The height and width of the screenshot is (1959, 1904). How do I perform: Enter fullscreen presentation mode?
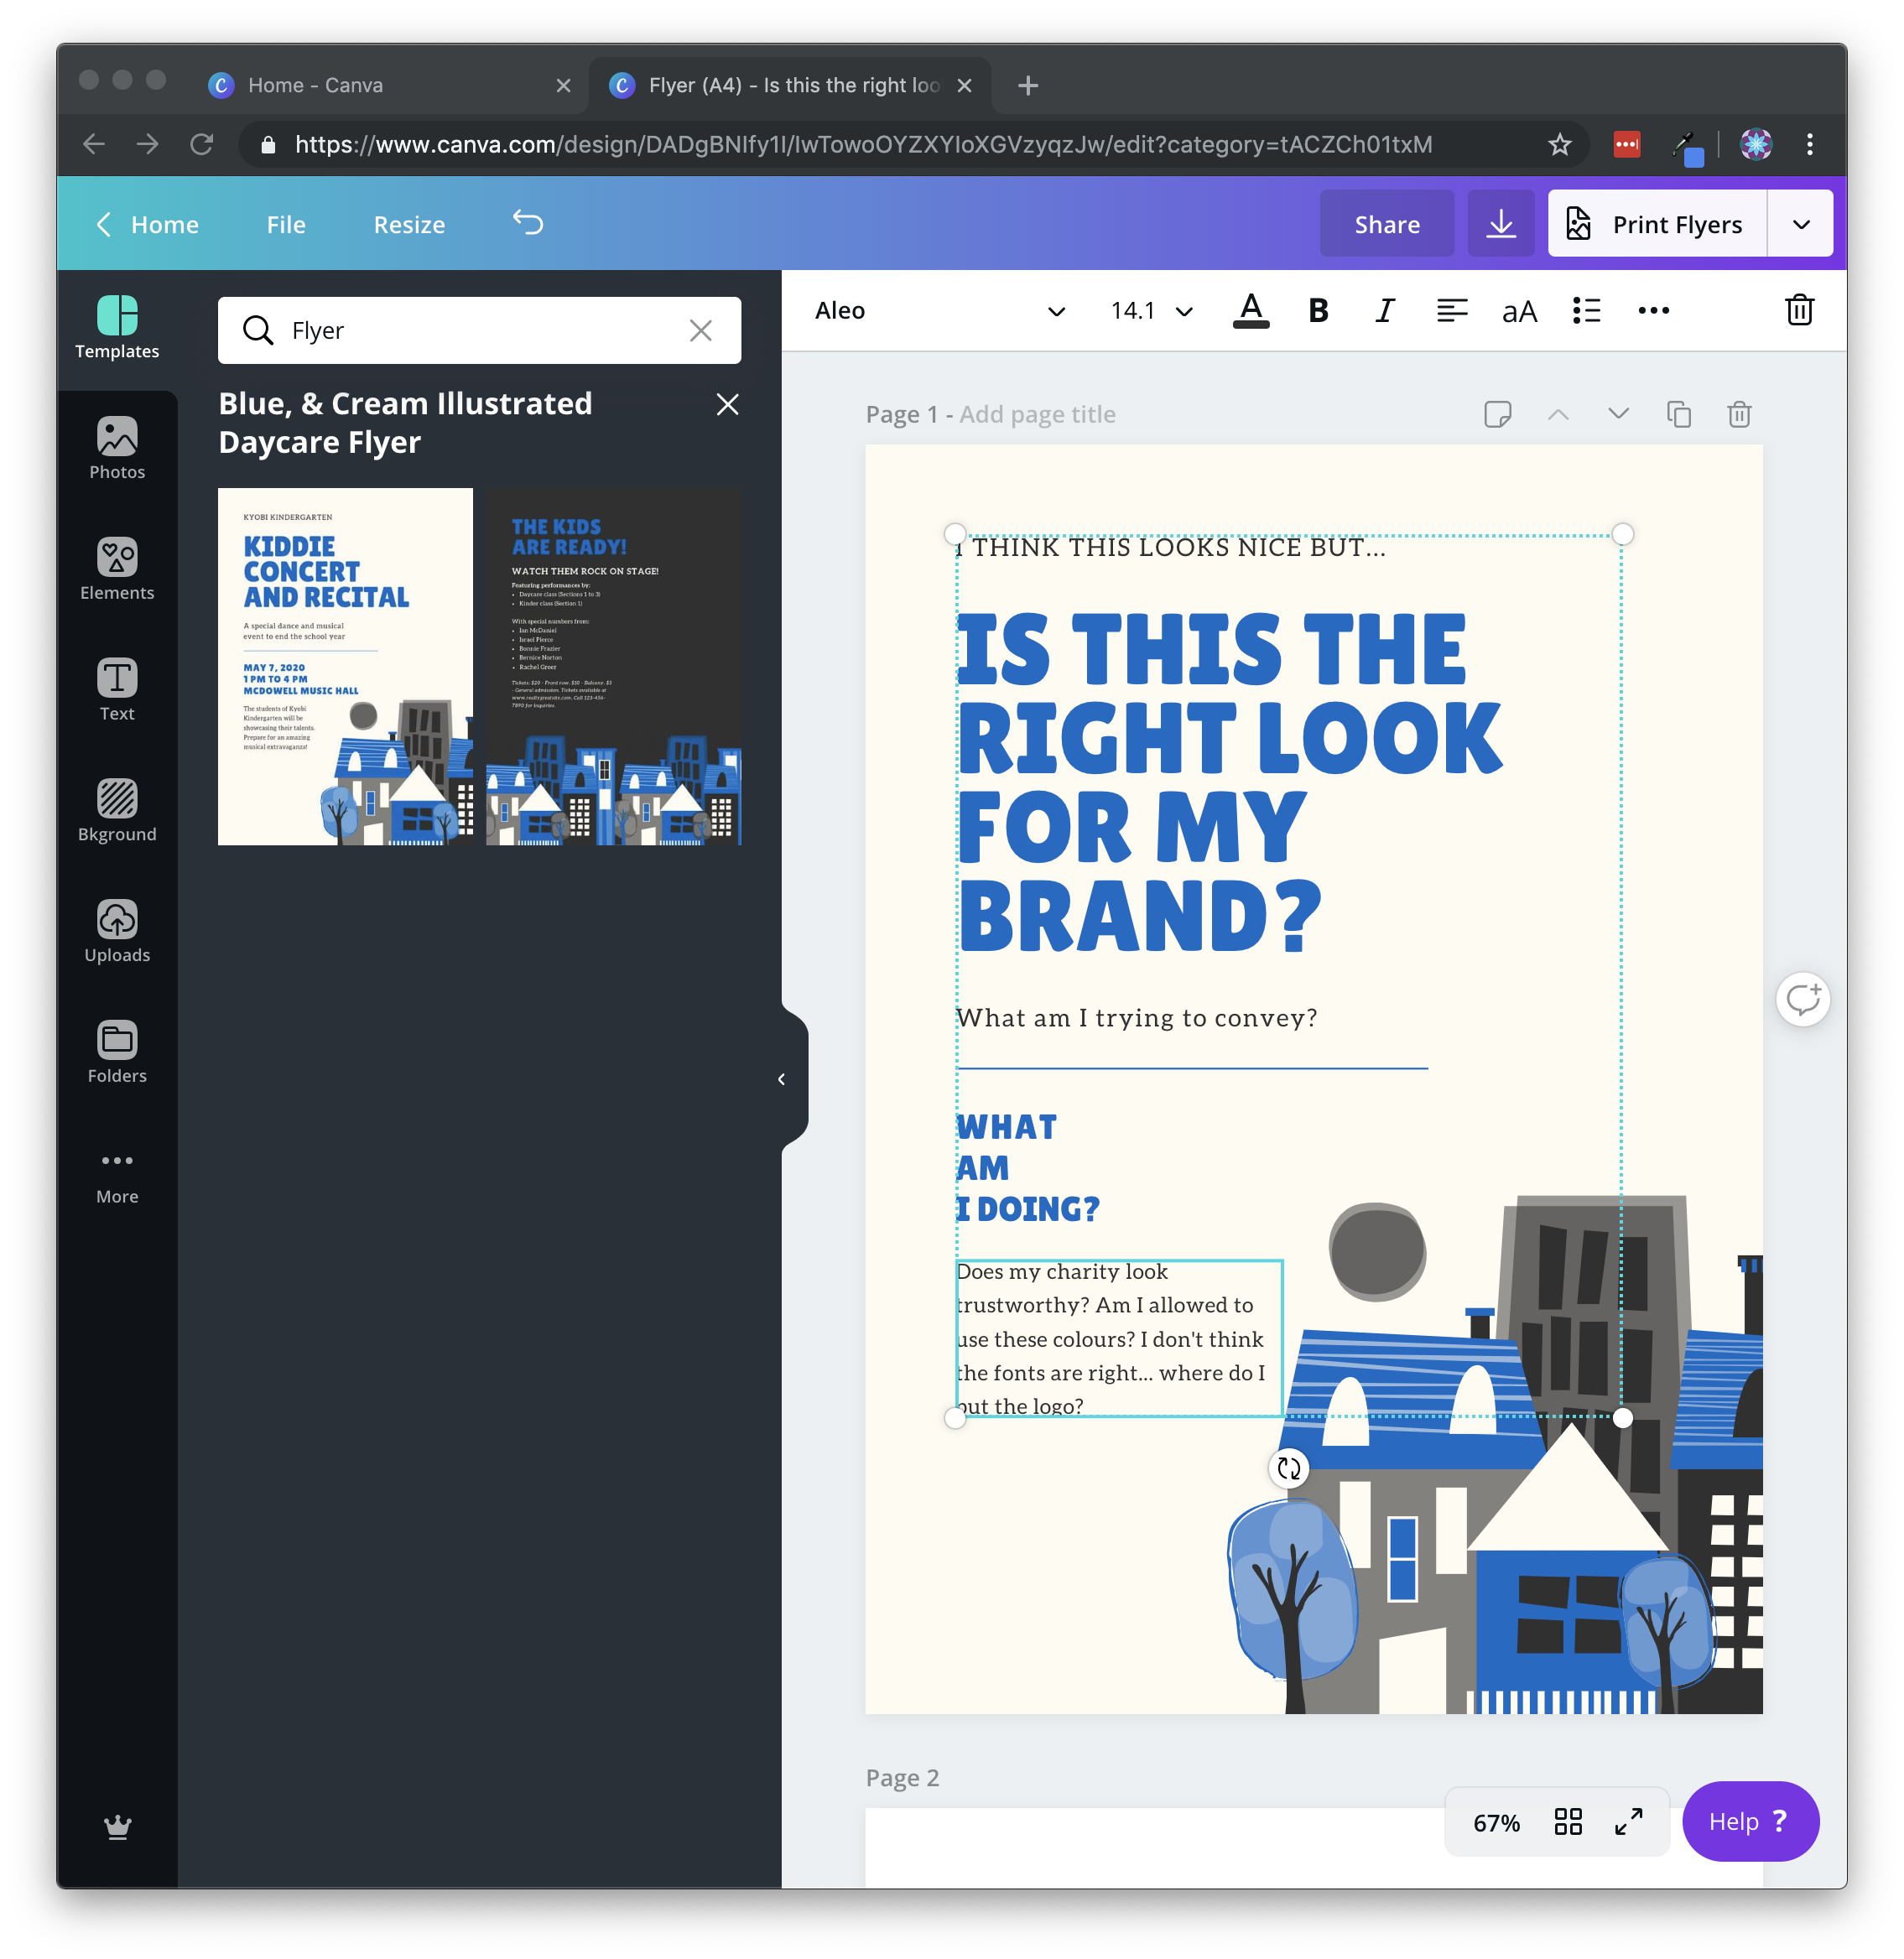click(x=1628, y=1821)
